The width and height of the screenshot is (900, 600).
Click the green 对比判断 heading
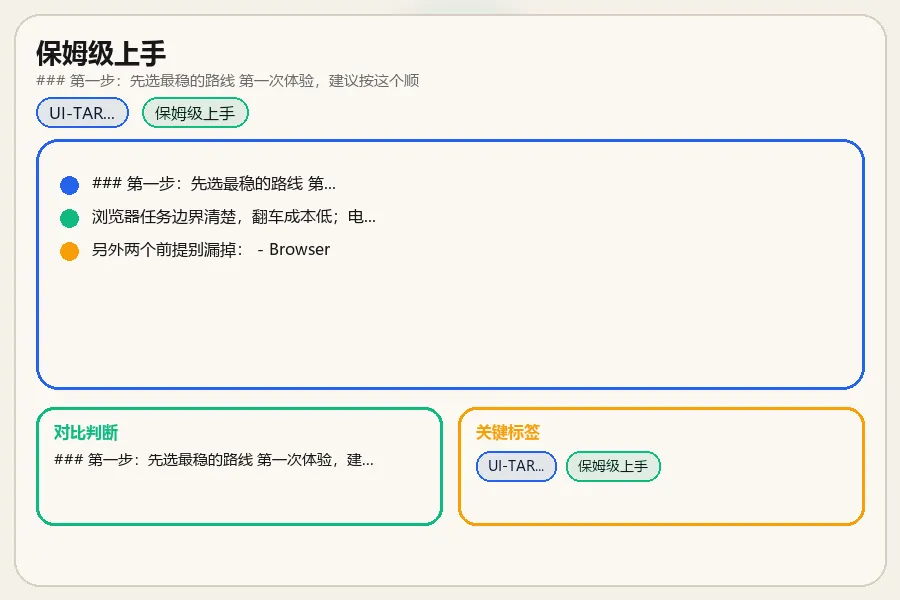tap(86, 432)
